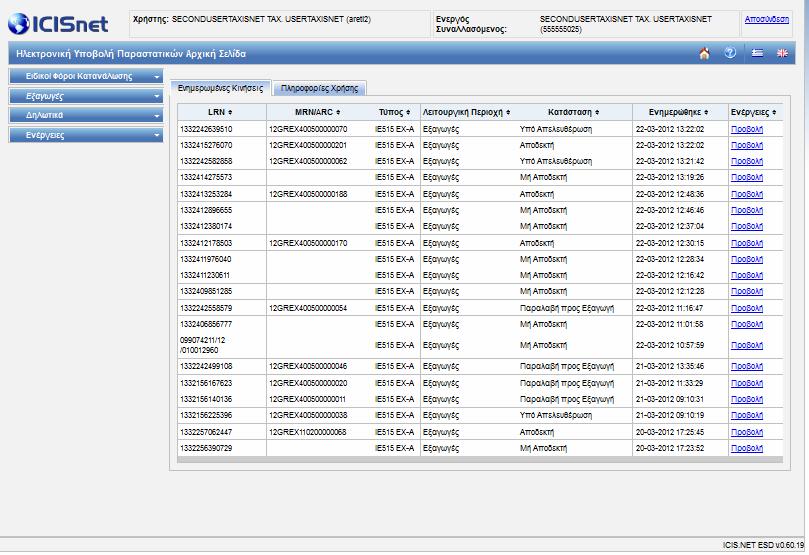Click the Αποσύνδεση logout link
The width and height of the screenshot is (809, 555).
tap(767, 19)
